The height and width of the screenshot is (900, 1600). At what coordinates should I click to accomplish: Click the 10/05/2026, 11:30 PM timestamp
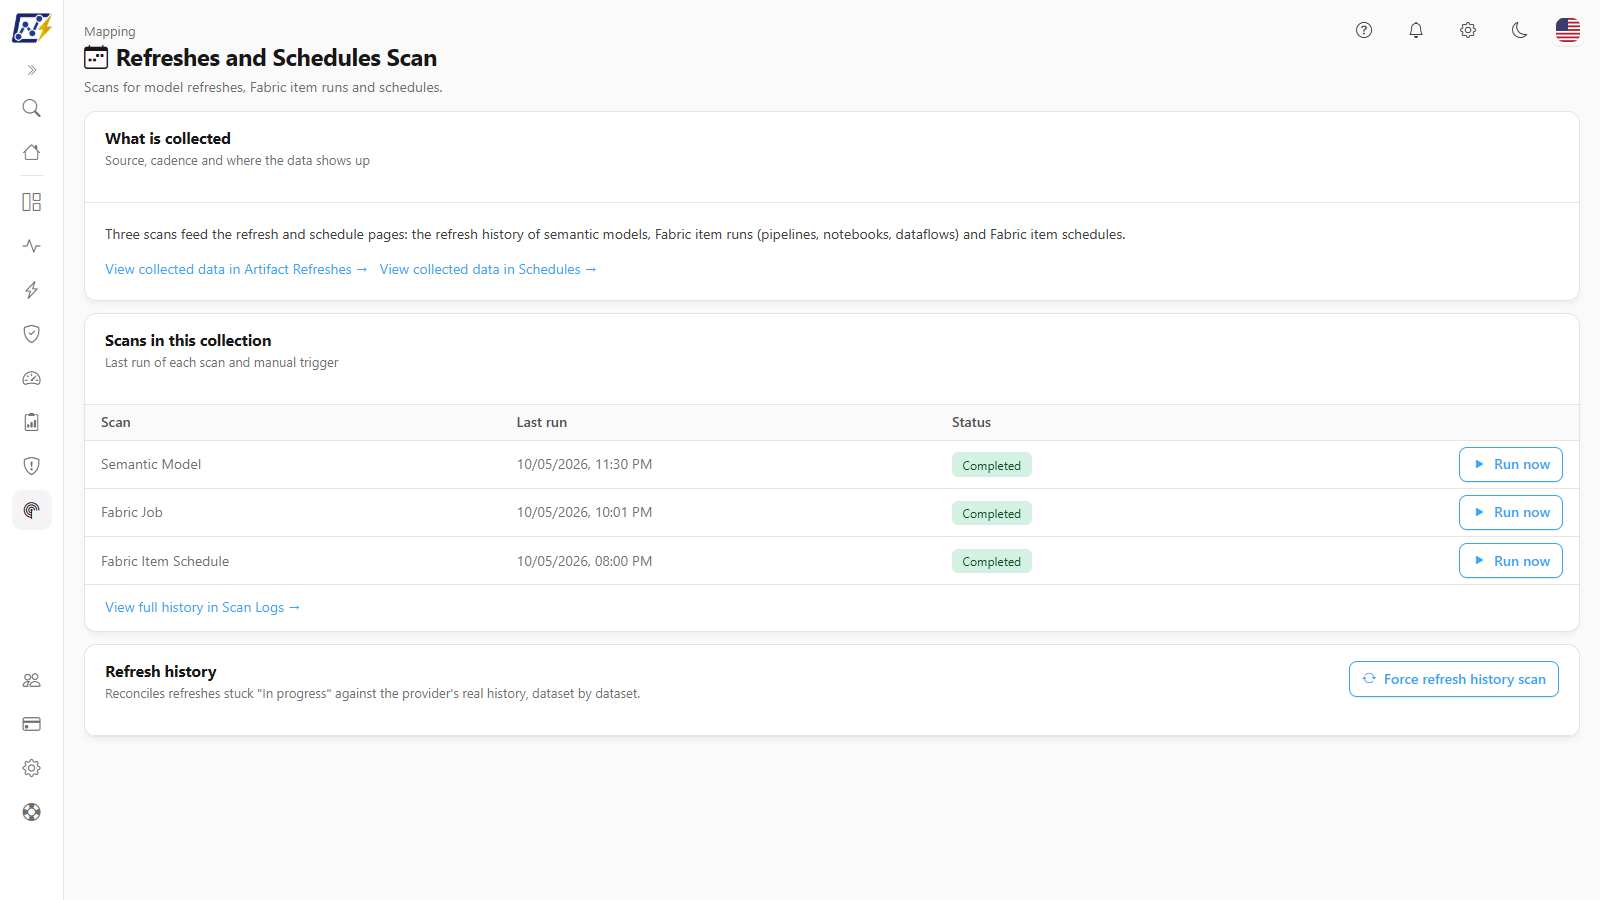[x=584, y=464]
